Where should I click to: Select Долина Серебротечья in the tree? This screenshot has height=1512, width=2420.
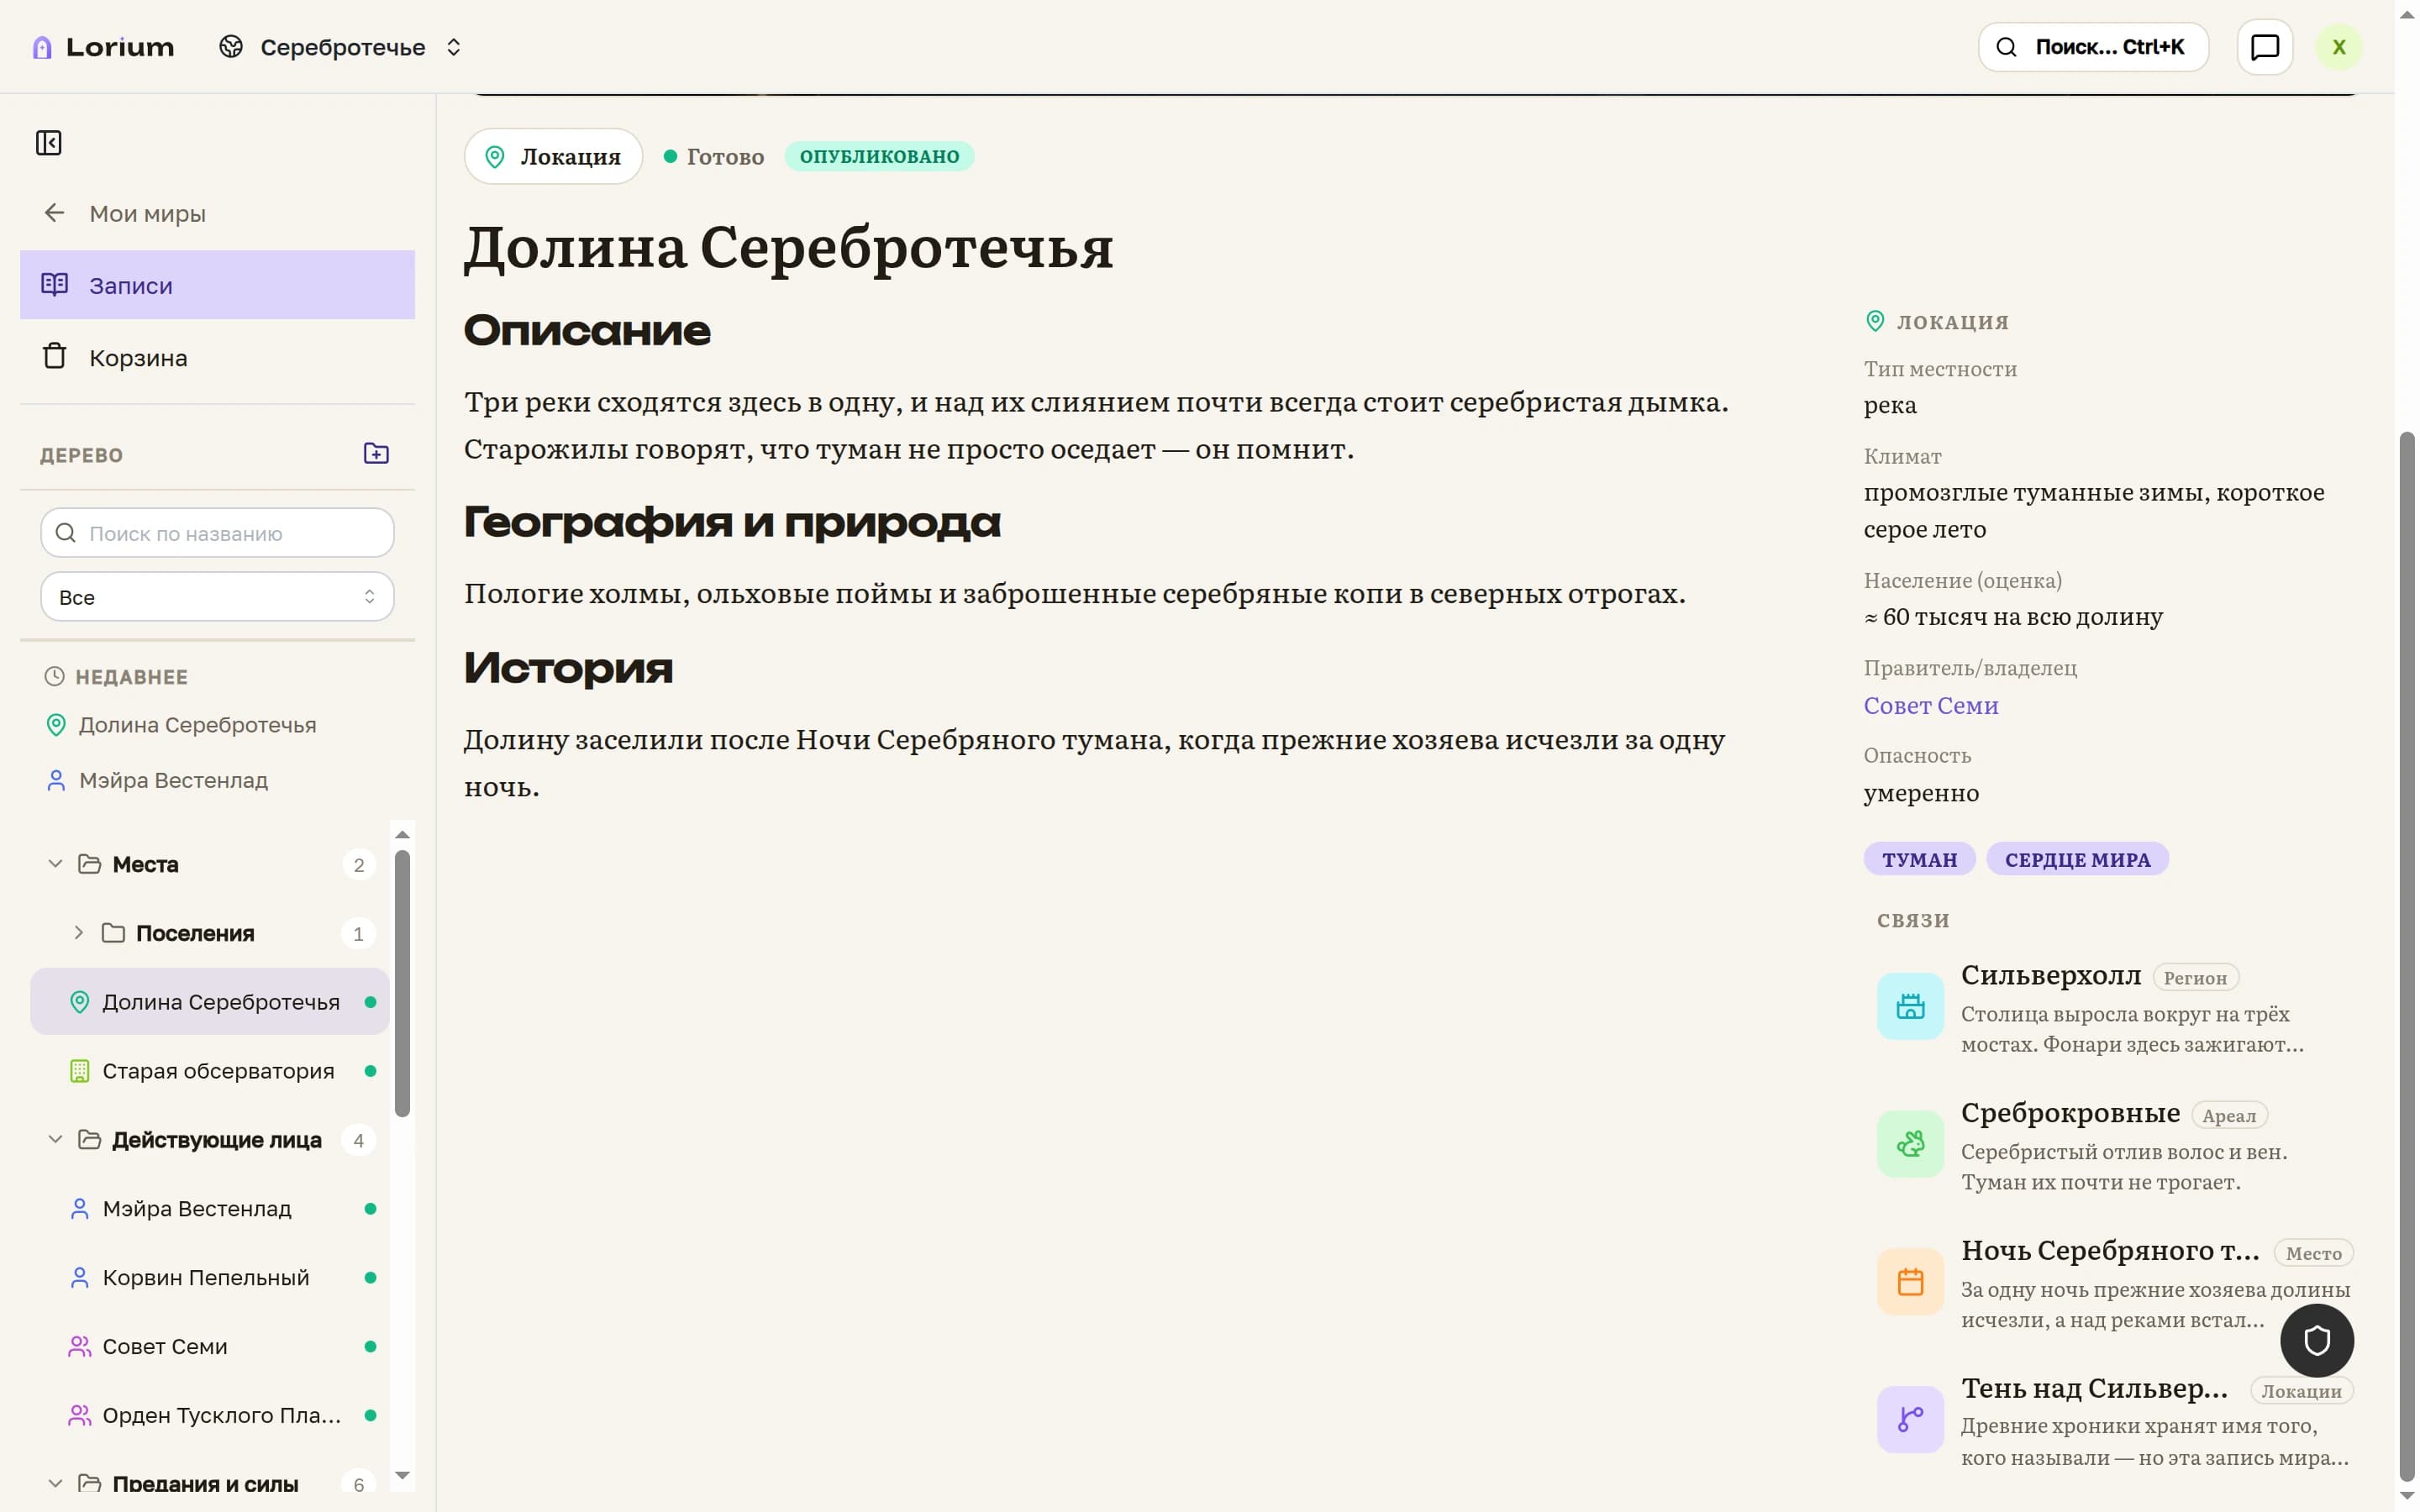pos(209,1002)
